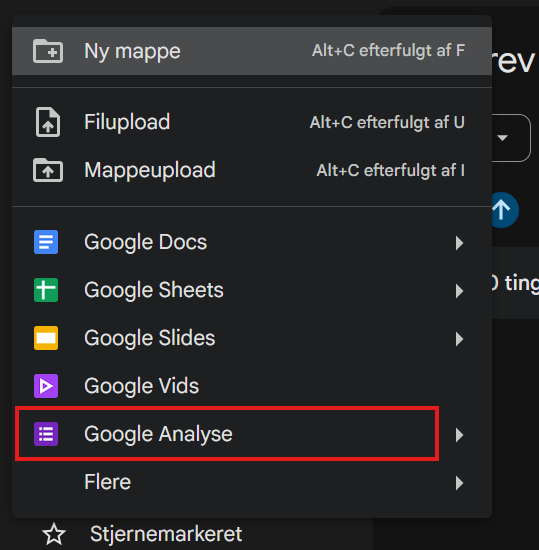Click the green Google Sheets icon
The image size is (539, 550).
click(46, 290)
